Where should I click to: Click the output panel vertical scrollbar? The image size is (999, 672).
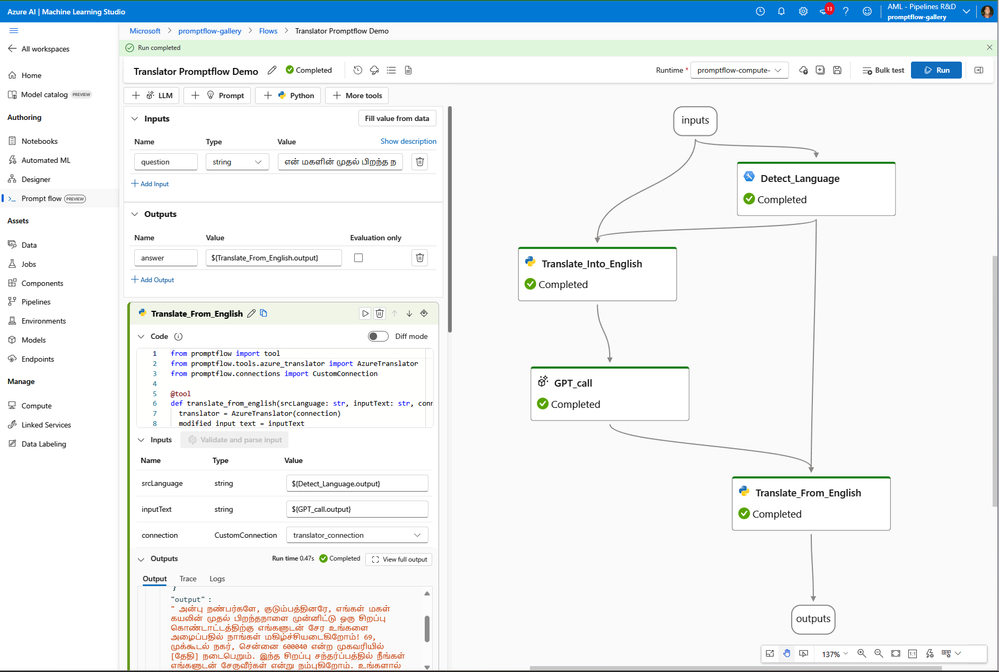pyautogui.click(x=427, y=629)
